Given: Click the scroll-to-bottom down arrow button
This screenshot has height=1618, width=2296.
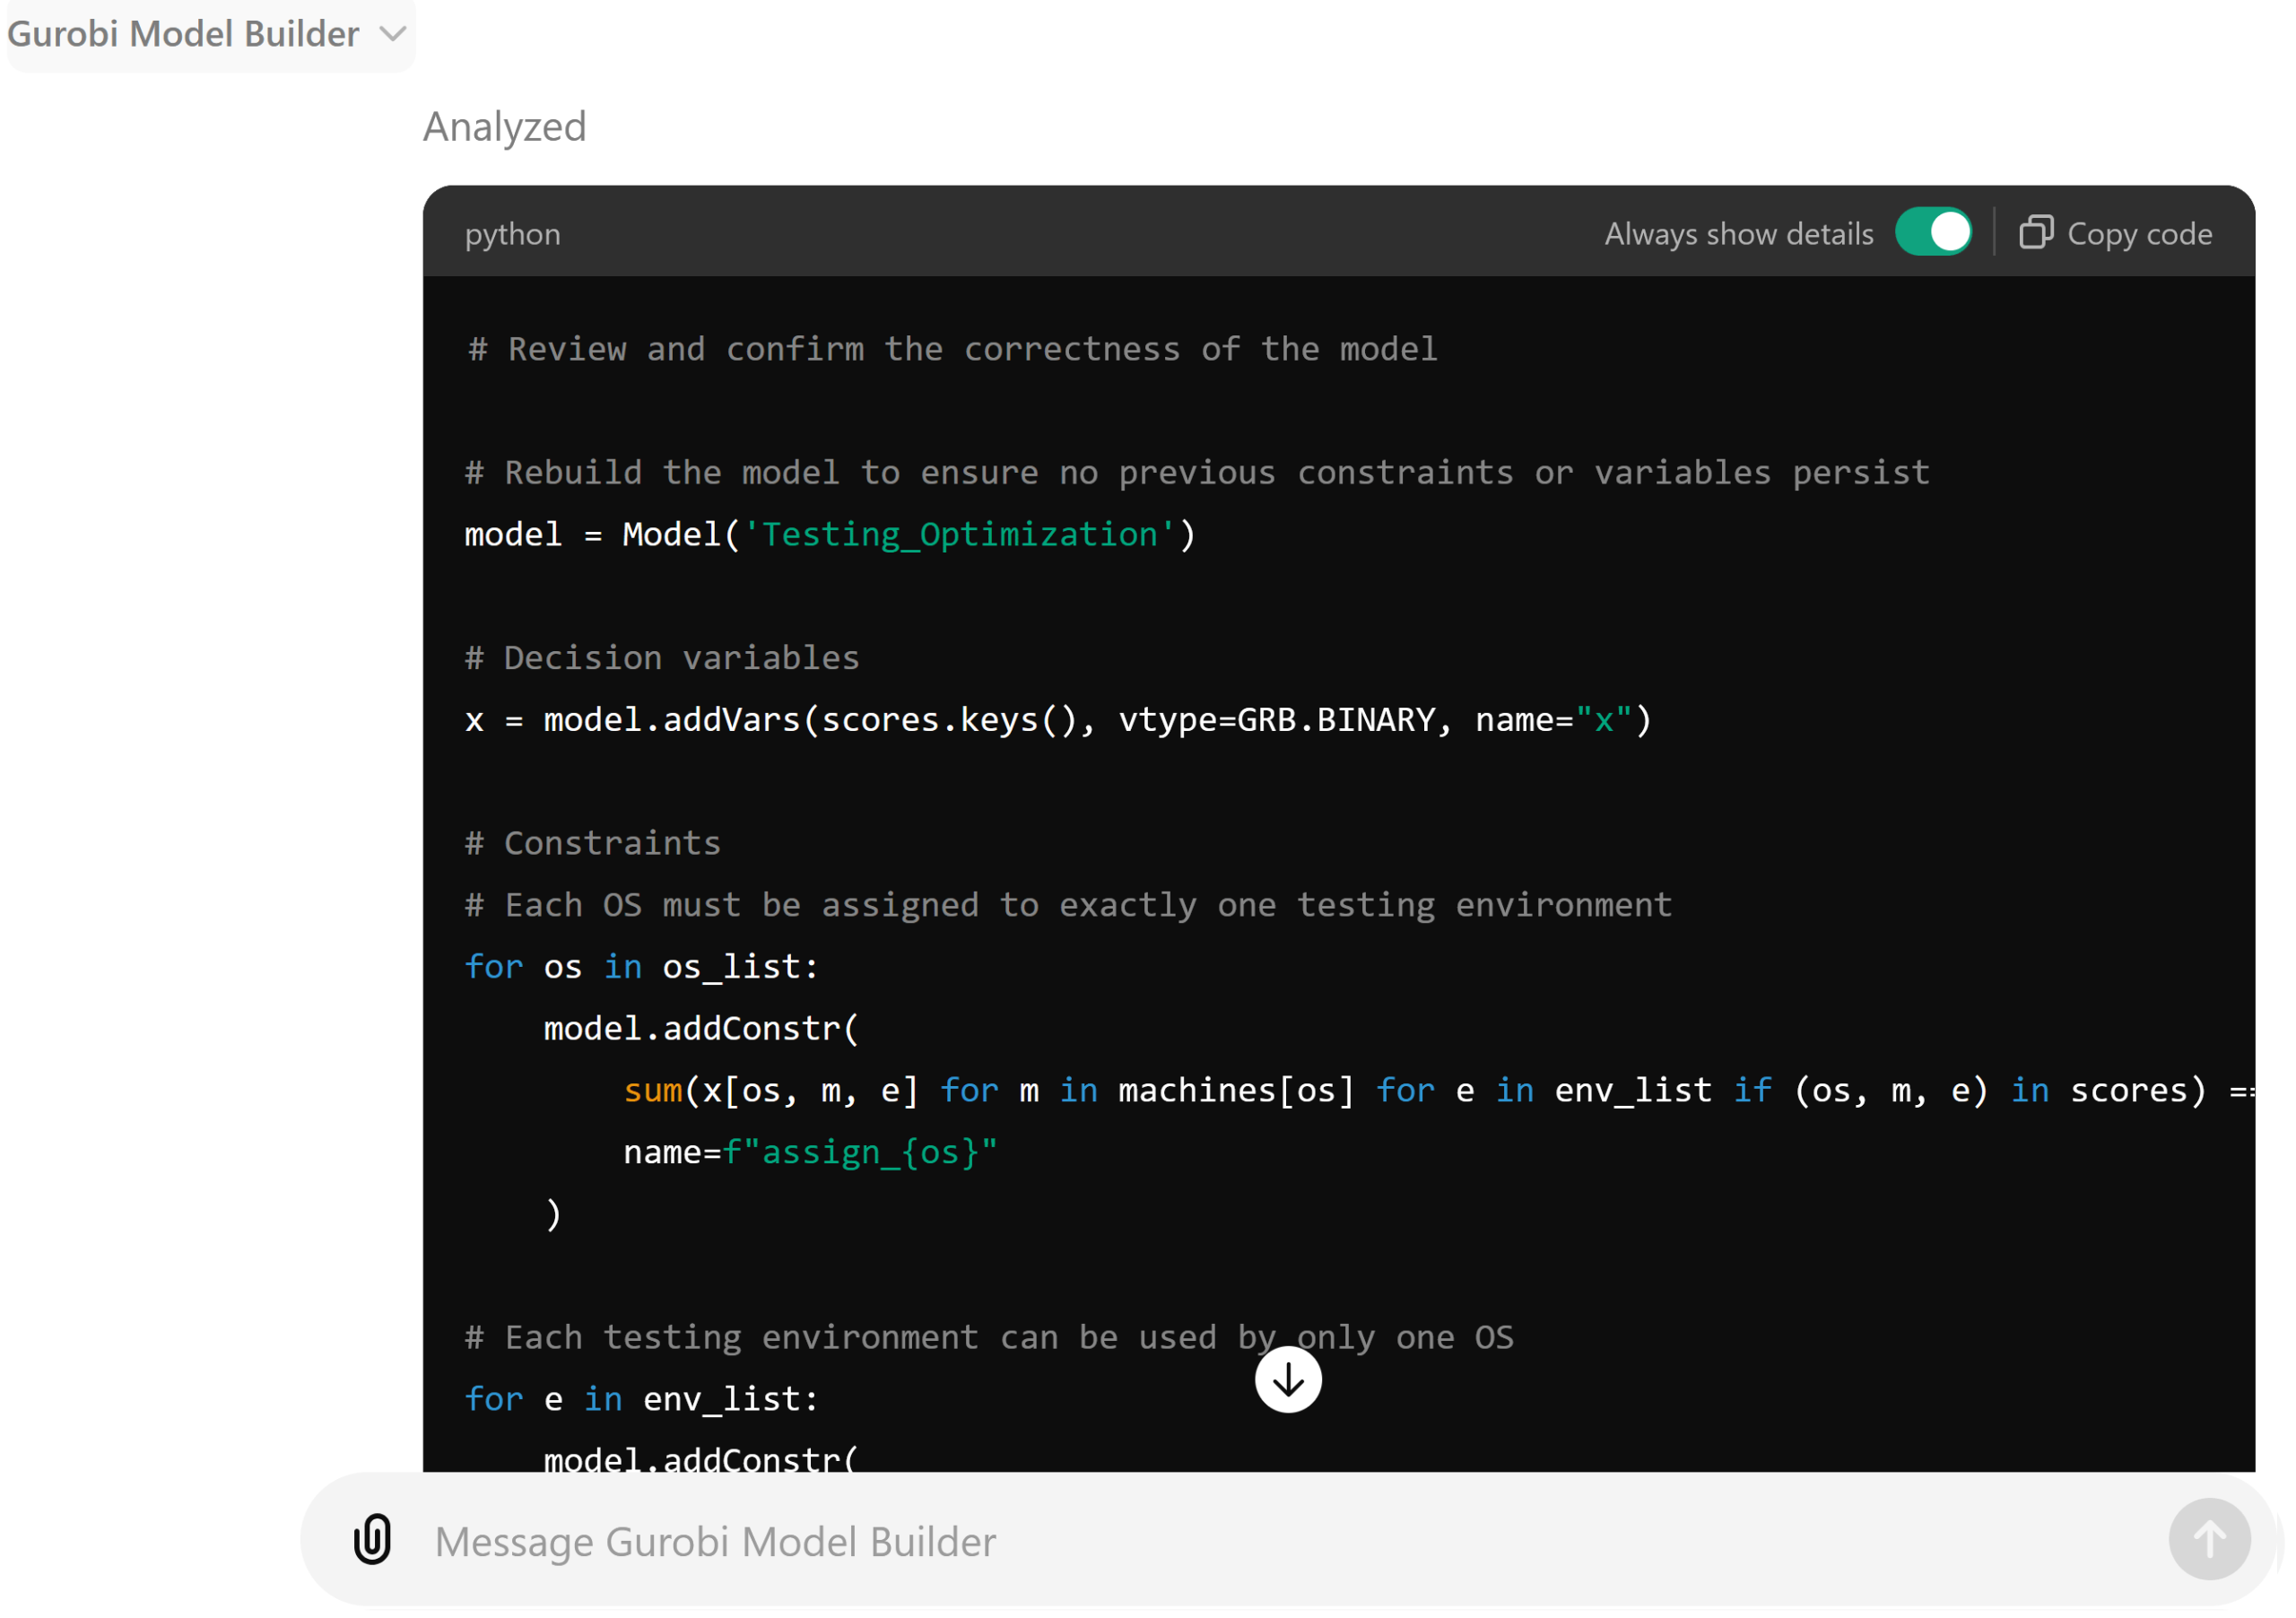Looking at the screenshot, I should pos(1288,1380).
